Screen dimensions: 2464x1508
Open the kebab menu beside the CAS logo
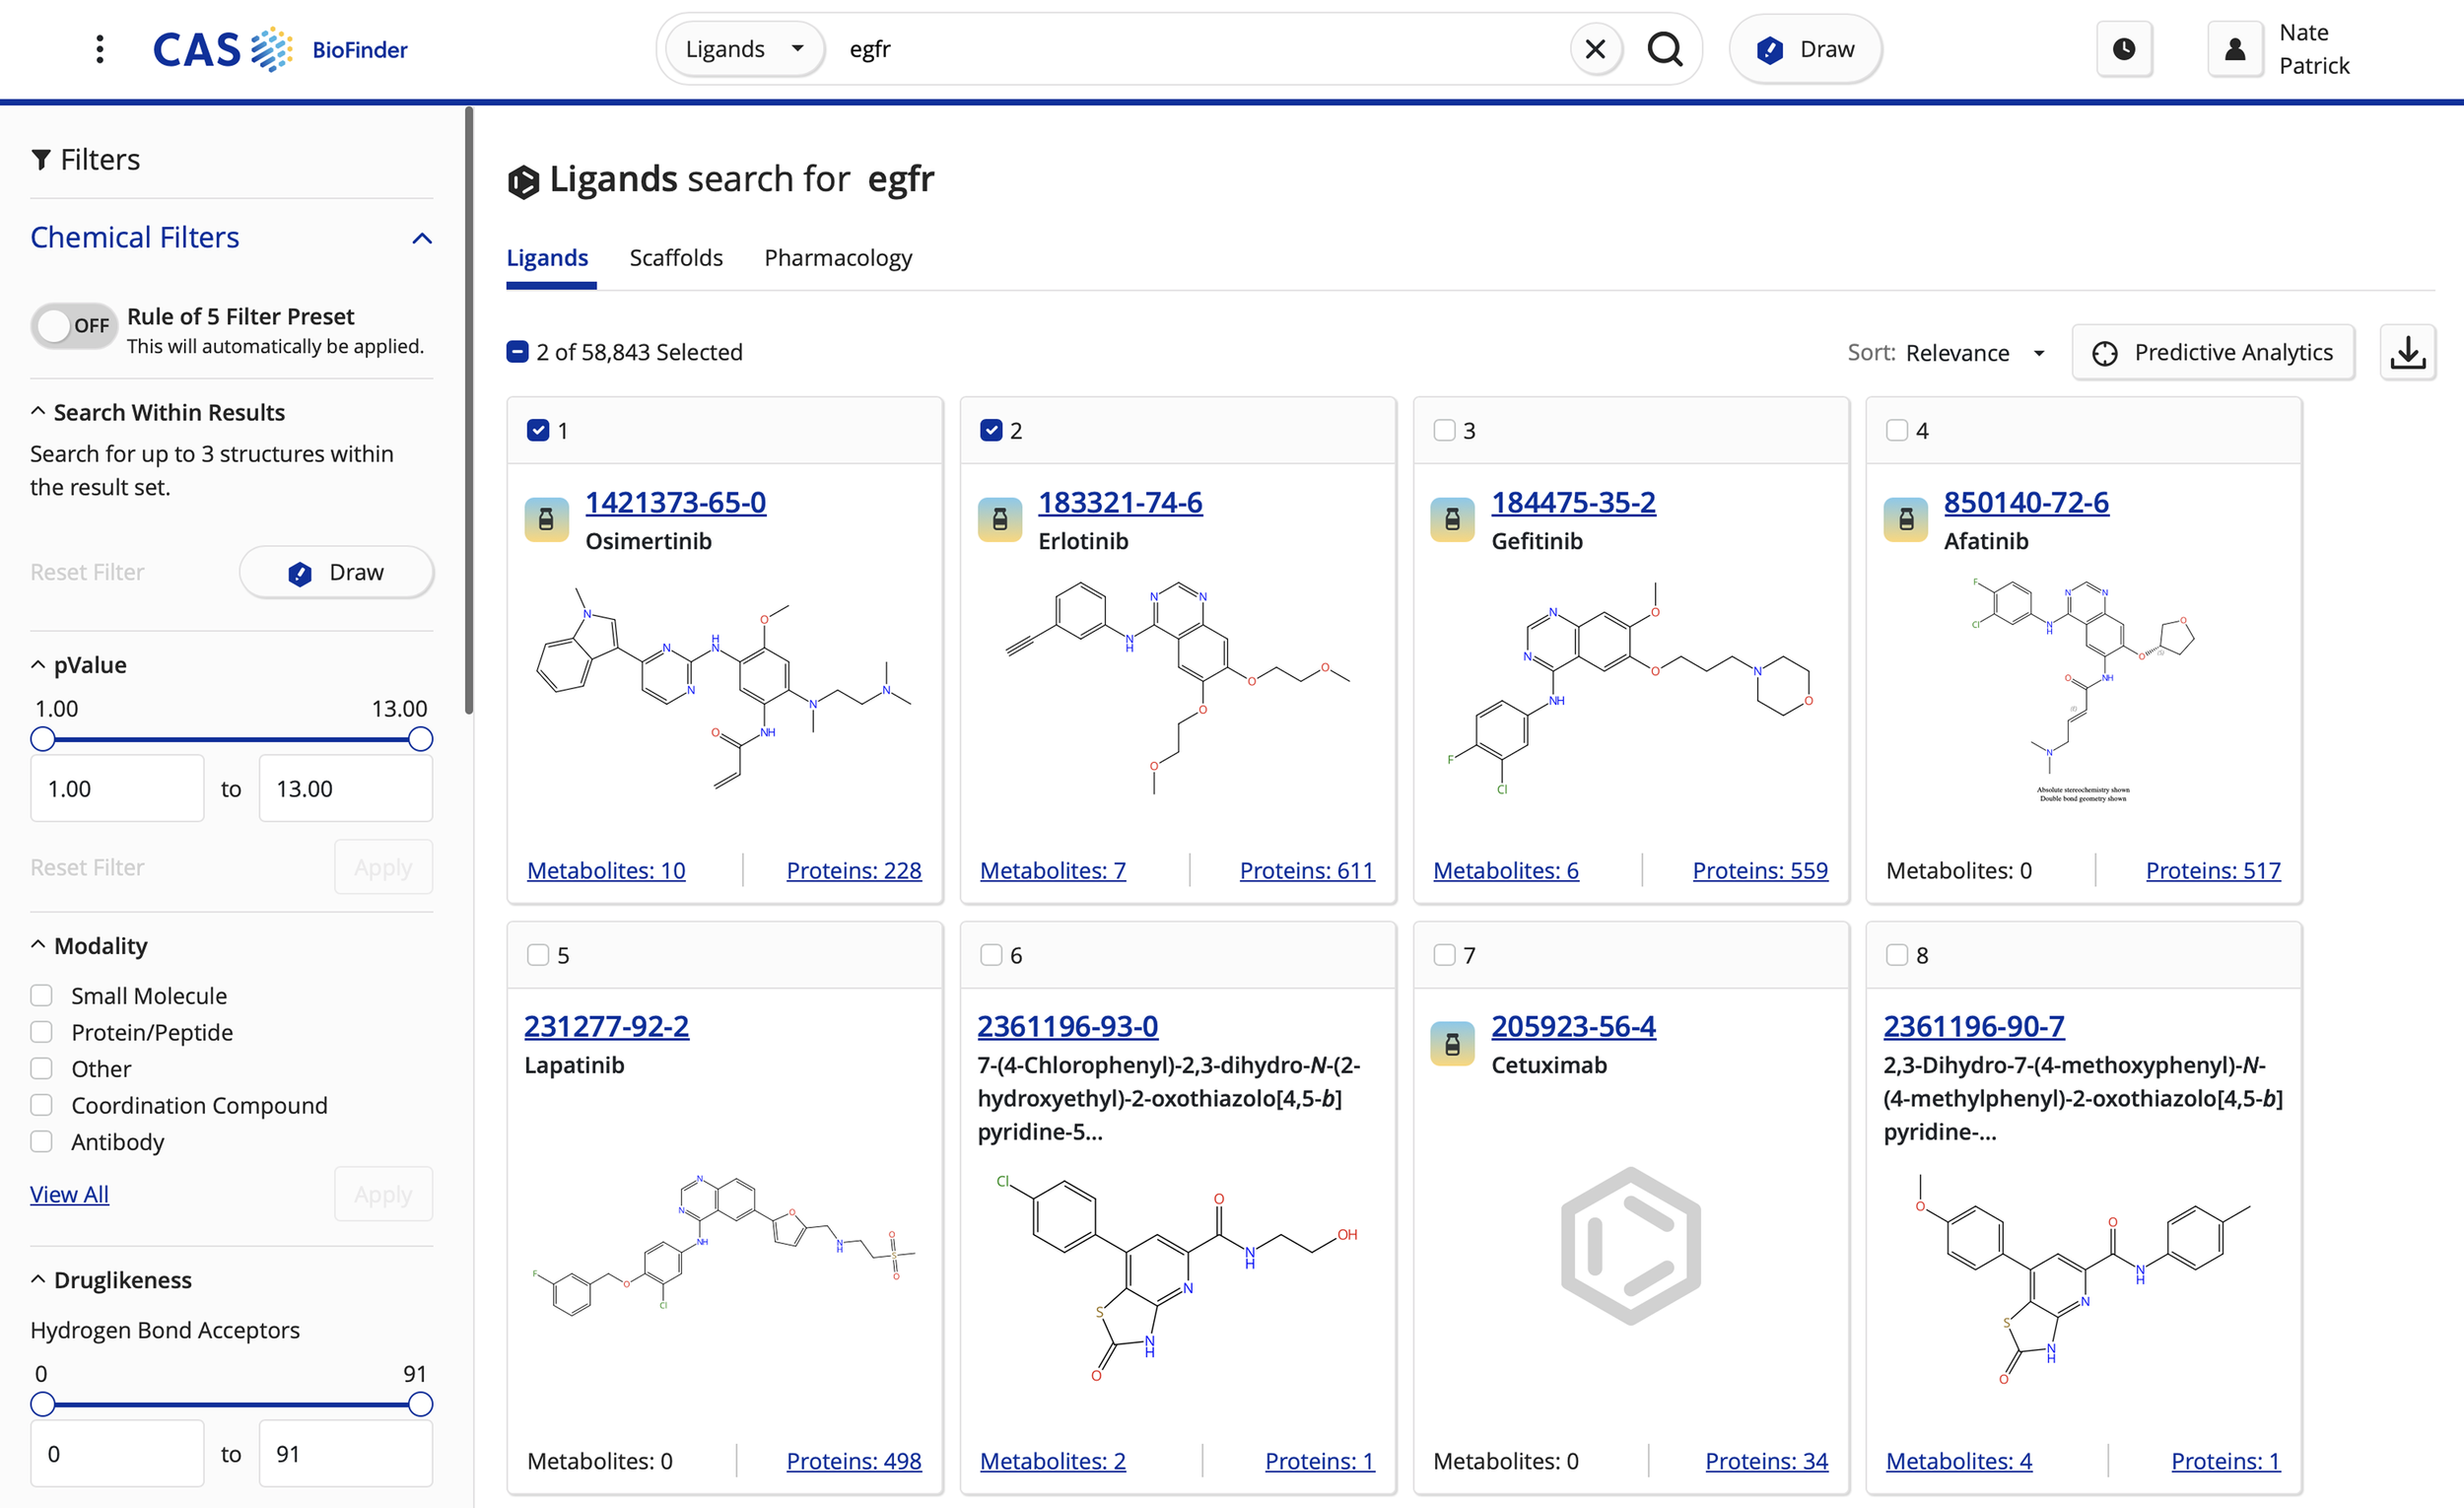click(99, 48)
